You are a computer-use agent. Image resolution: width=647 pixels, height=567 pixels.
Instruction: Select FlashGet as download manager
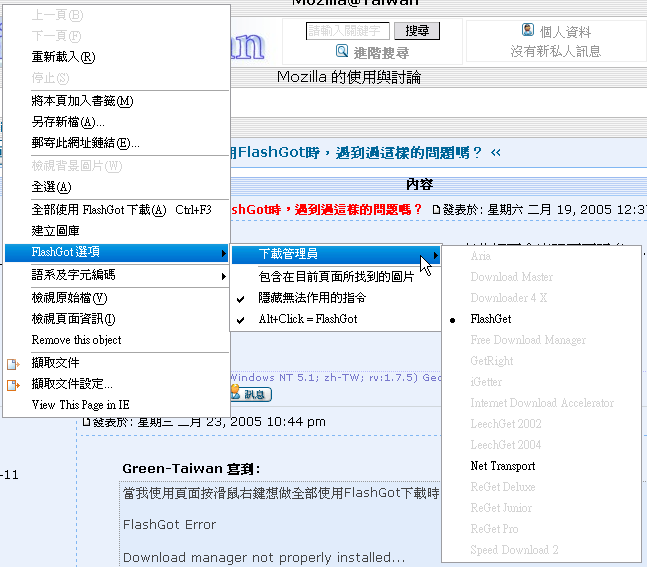(541, 319)
